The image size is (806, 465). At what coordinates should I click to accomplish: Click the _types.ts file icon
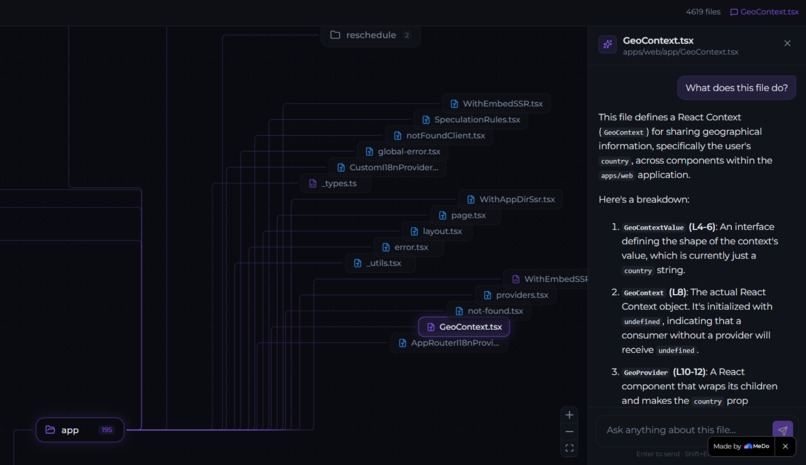pyautogui.click(x=313, y=183)
